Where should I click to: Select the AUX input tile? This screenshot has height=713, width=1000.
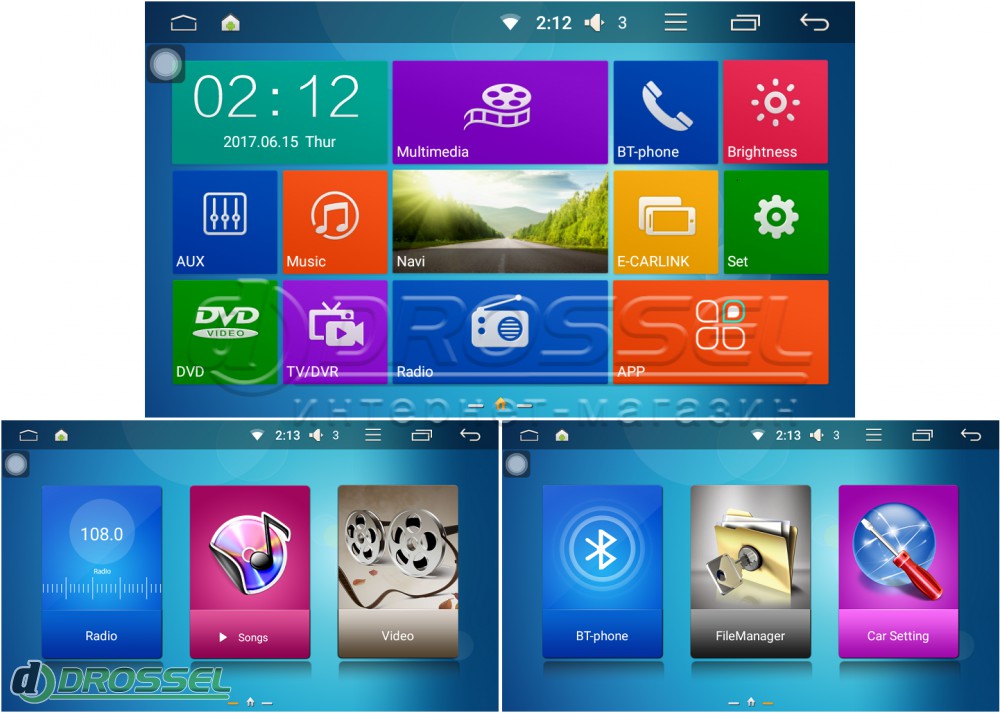click(224, 222)
